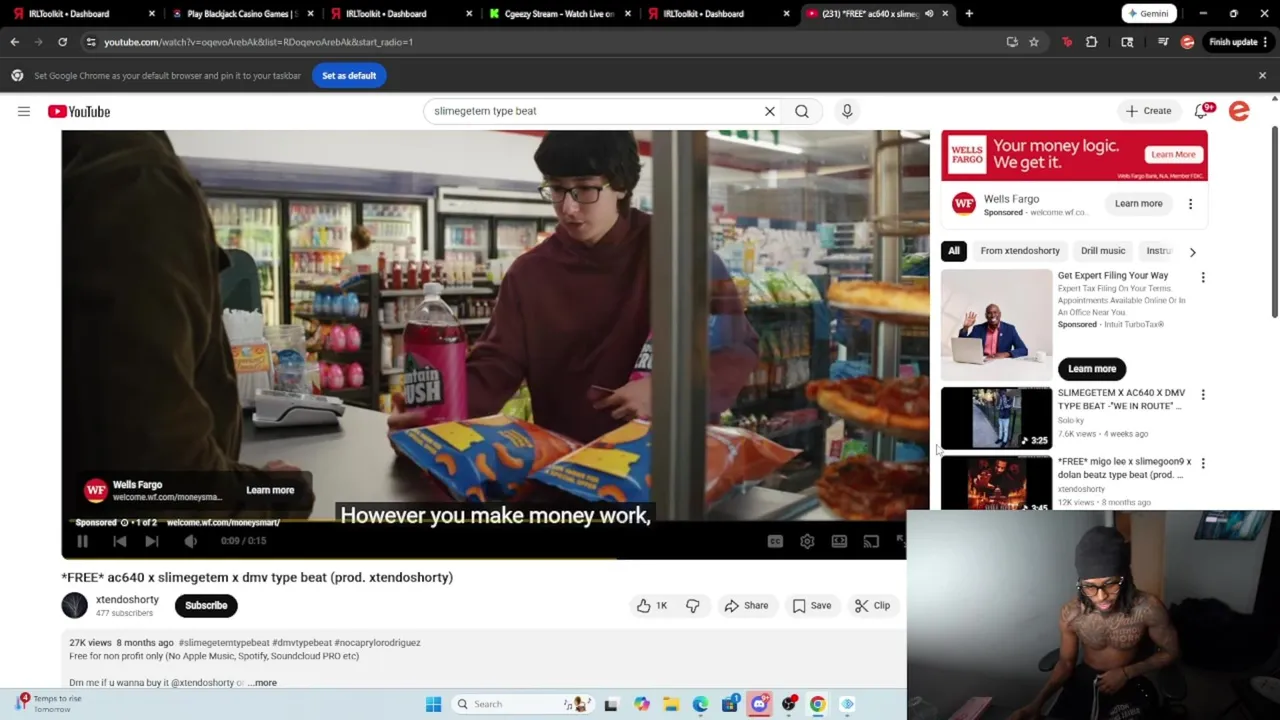Save the video to a playlist
Viewport: 1280px width, 720px height.
(x=811, y=605)
